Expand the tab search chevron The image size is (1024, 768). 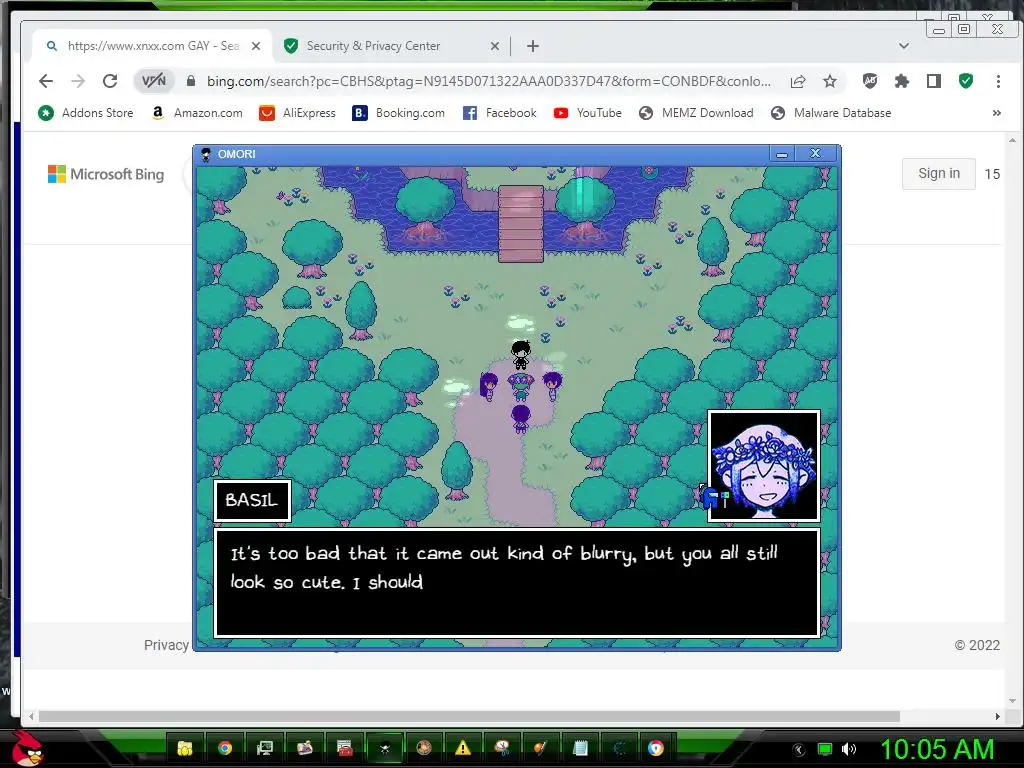pos(904,46)
